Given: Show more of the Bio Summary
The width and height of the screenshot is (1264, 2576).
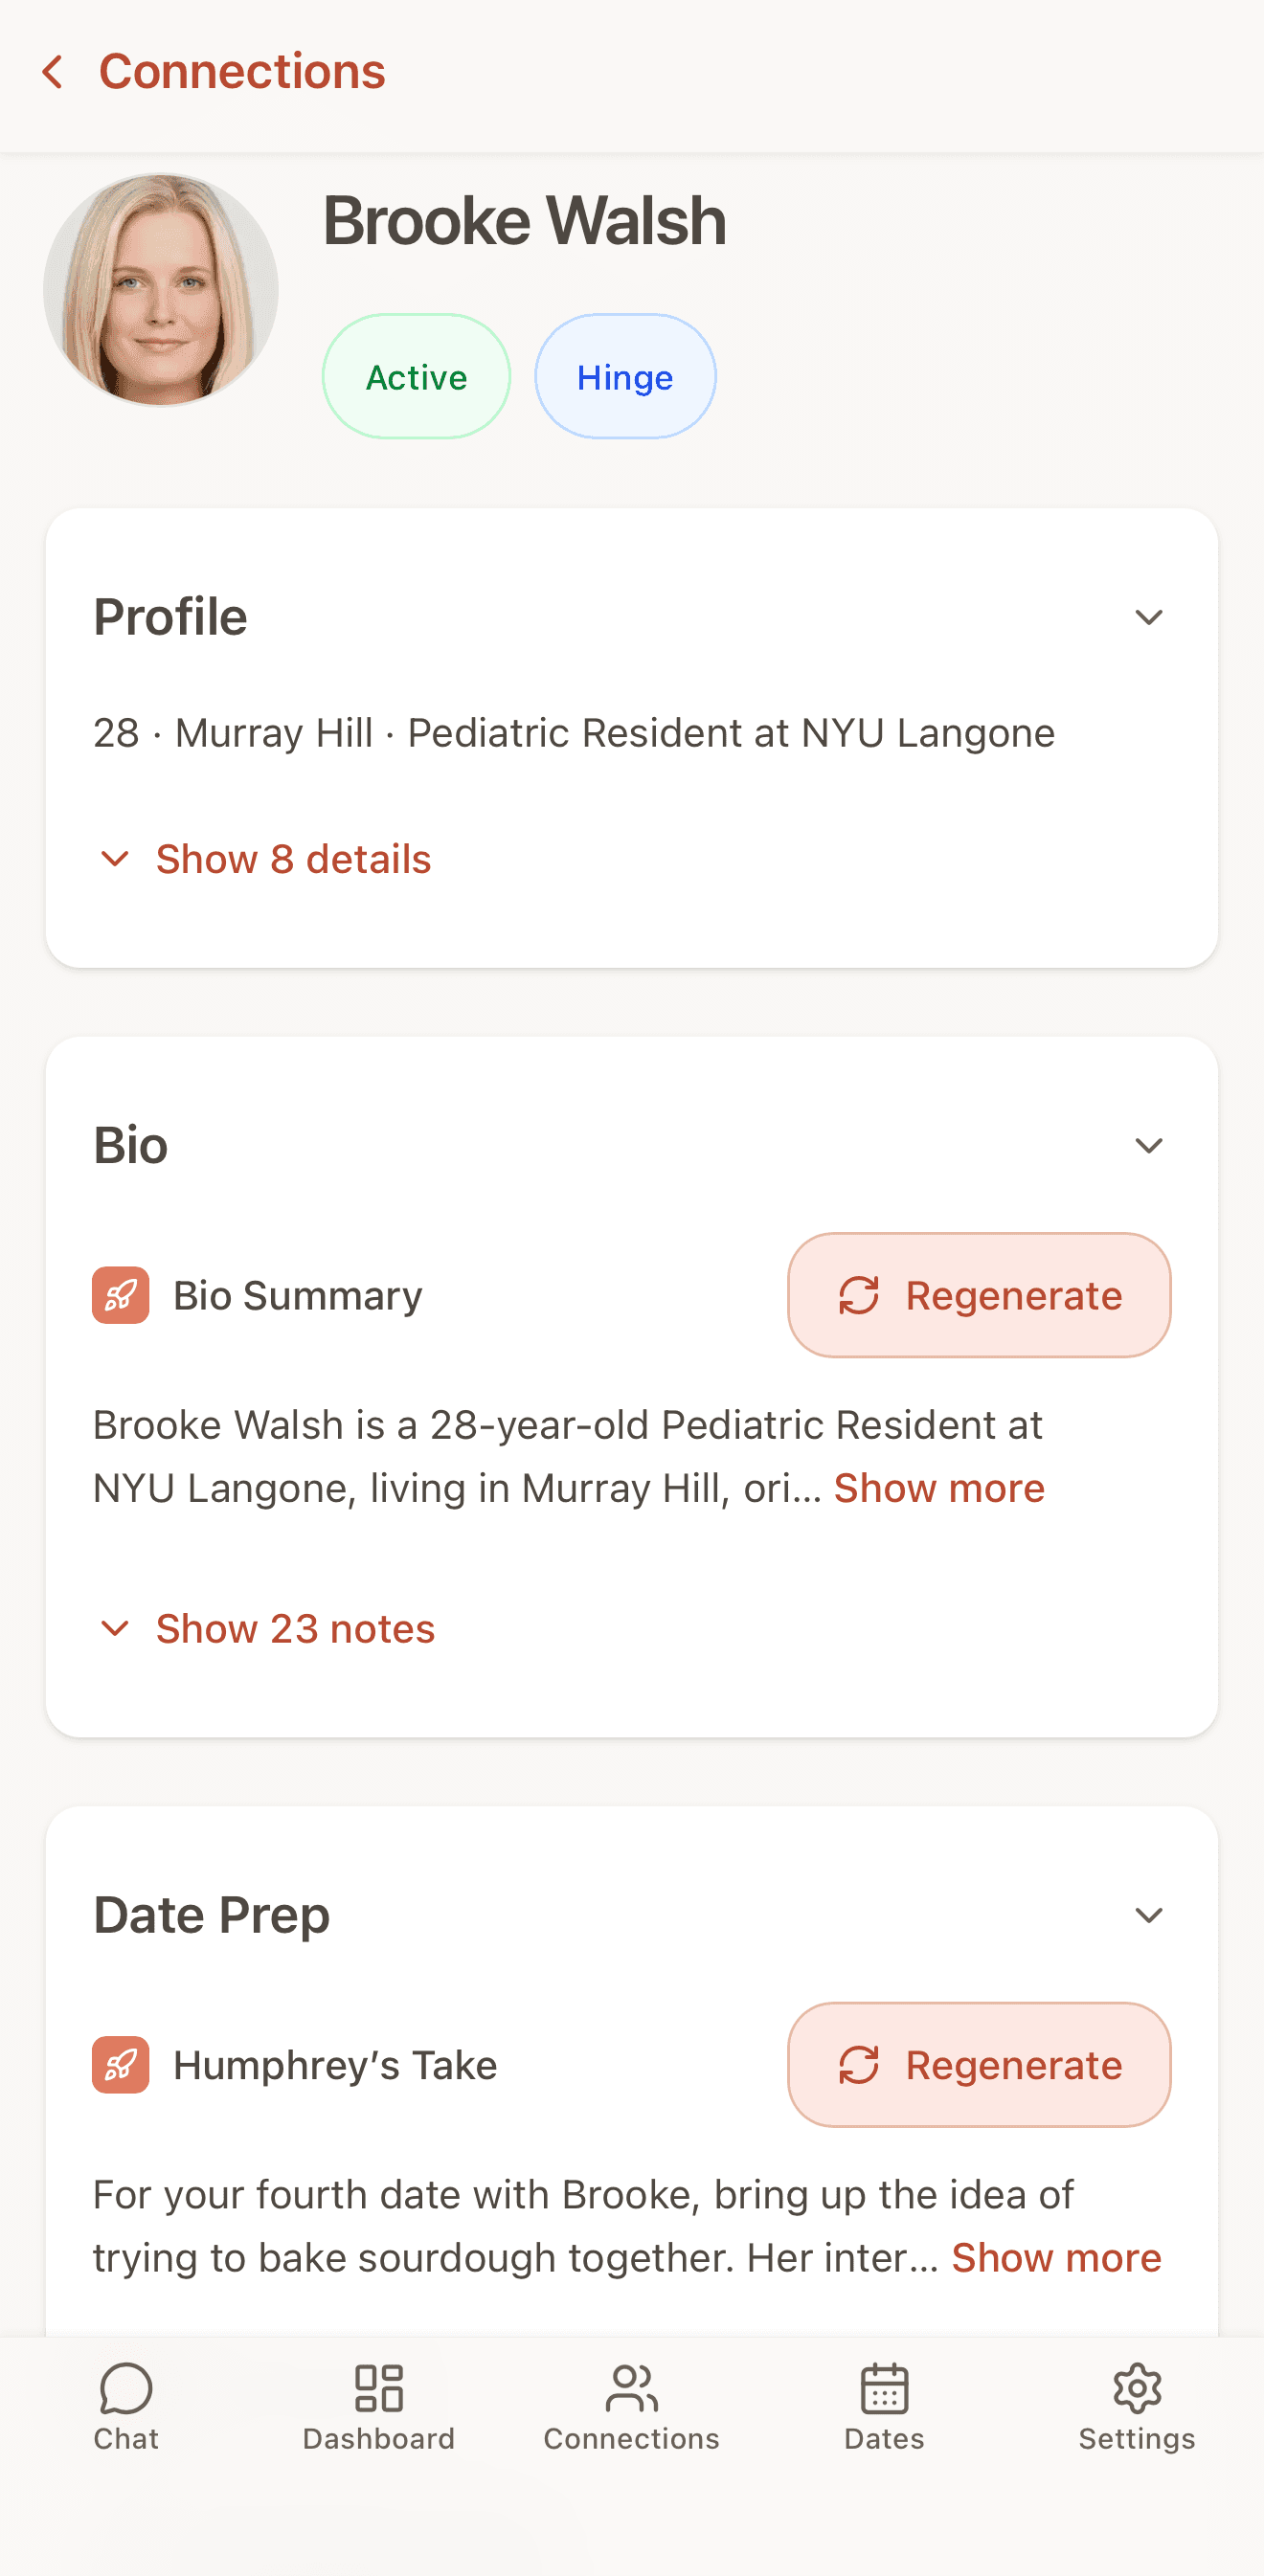Looking at the screenshot, I should tap(939, 1488).
